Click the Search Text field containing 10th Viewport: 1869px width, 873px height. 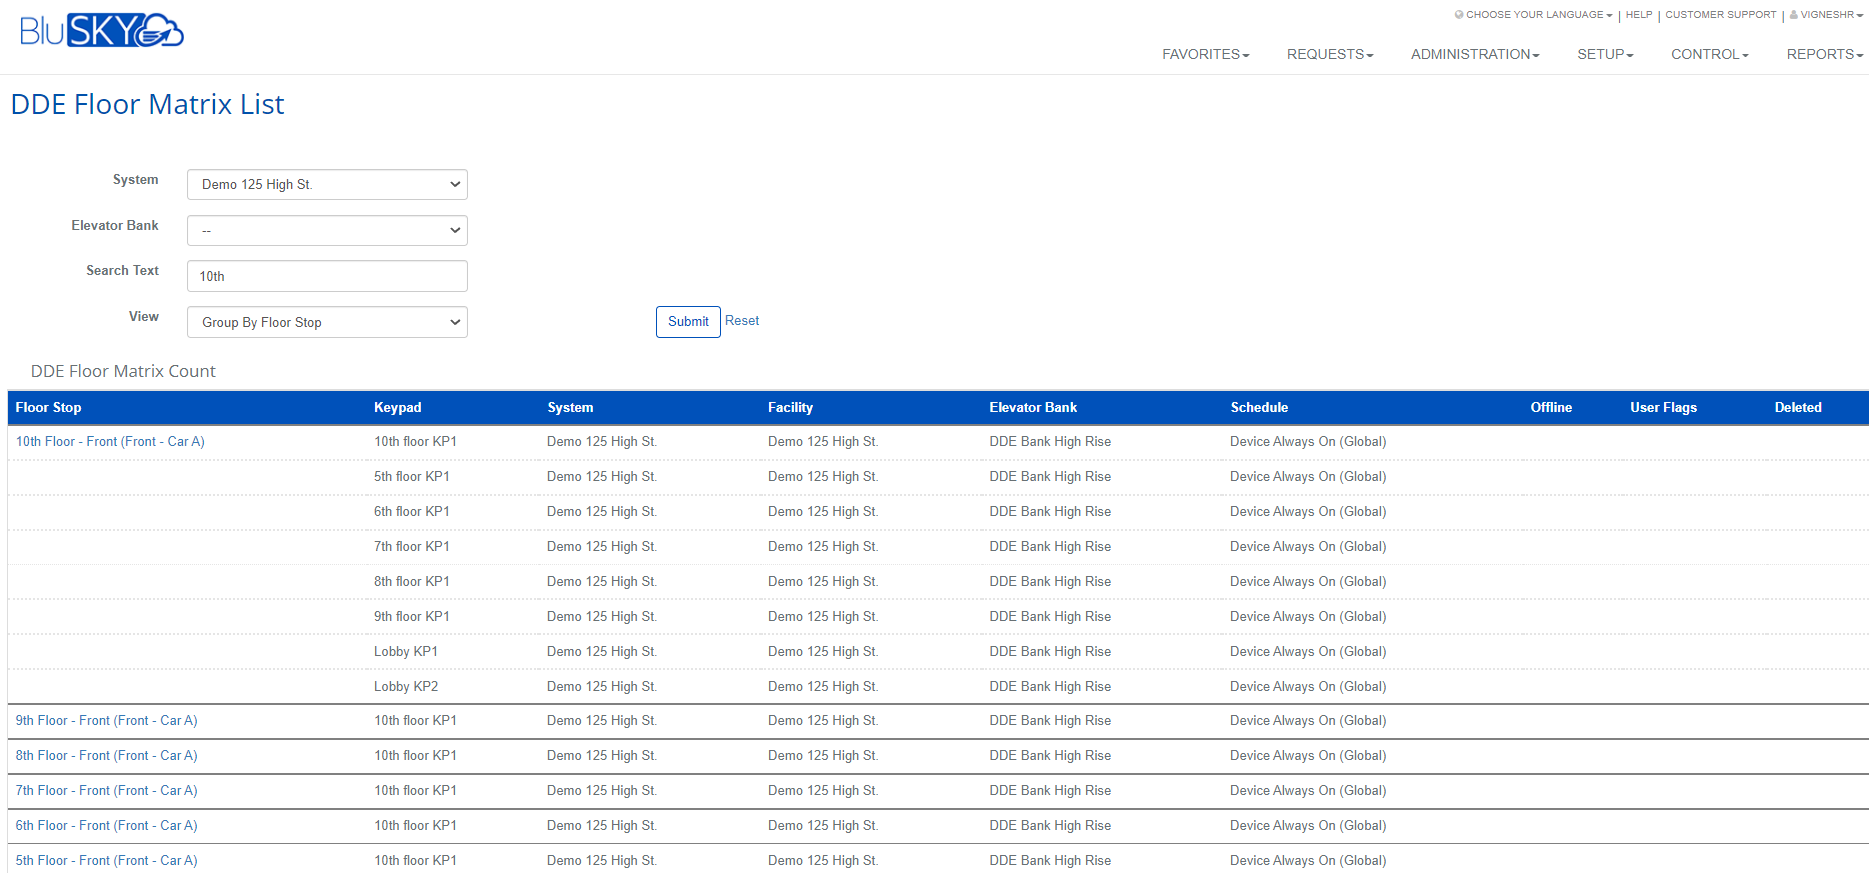click(x=327, y=277)
